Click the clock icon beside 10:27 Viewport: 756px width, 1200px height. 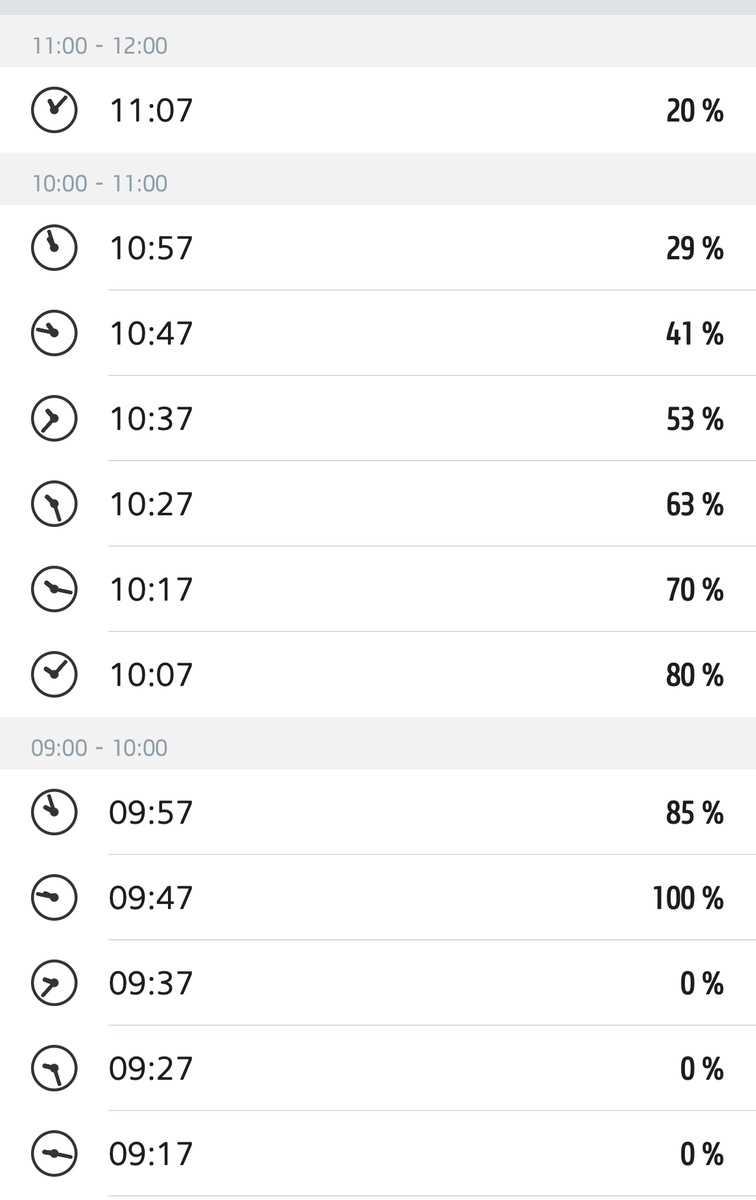coord(54,504)
